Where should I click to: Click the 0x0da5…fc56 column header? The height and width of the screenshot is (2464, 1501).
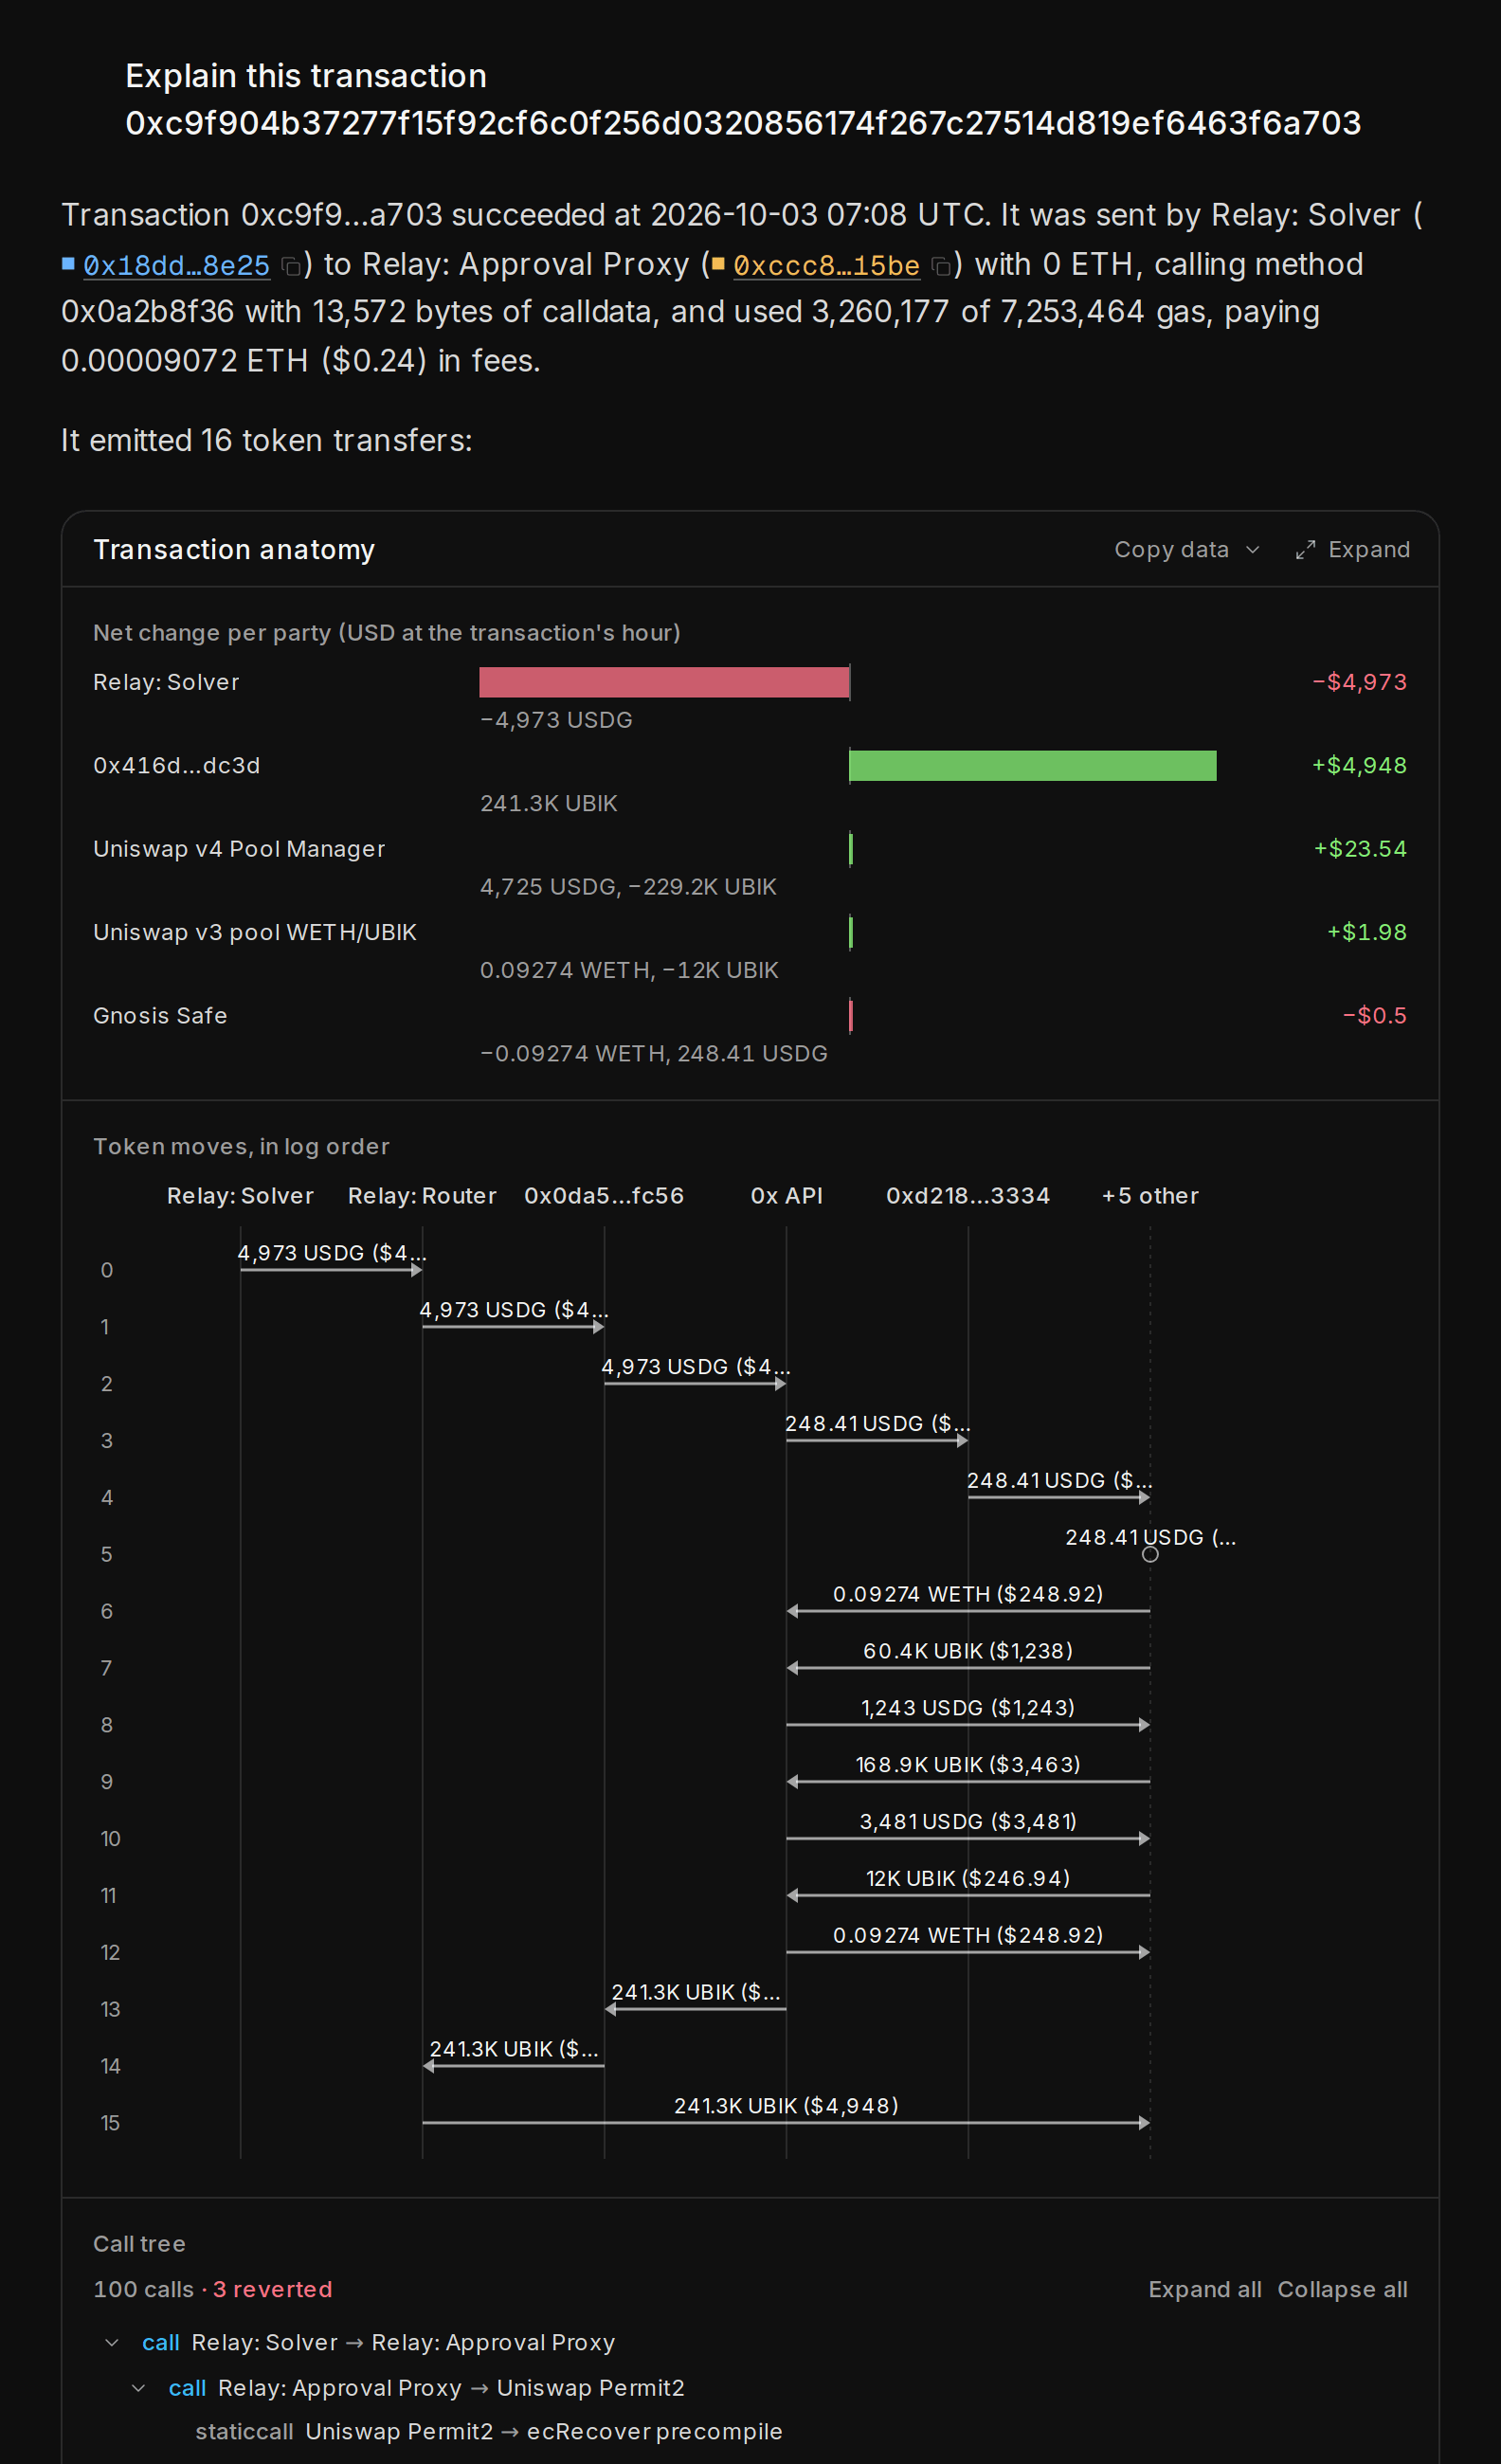pos(604,1196)
